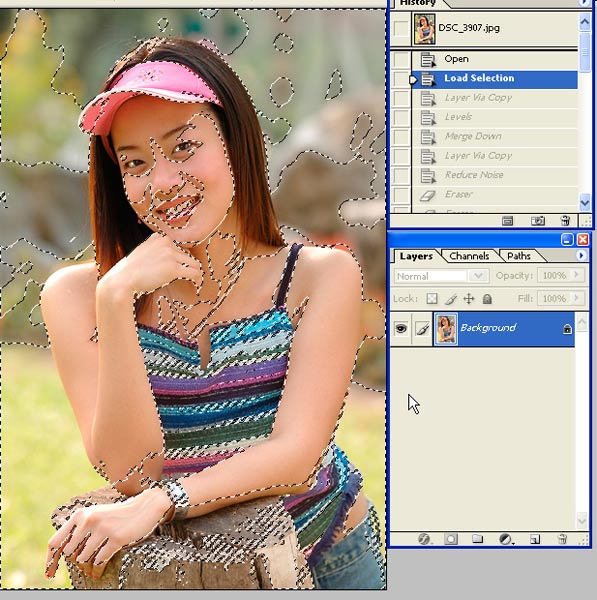Create new fill or adjustment layer
Viewport: 597px width, 600px height.
point(506,539)
